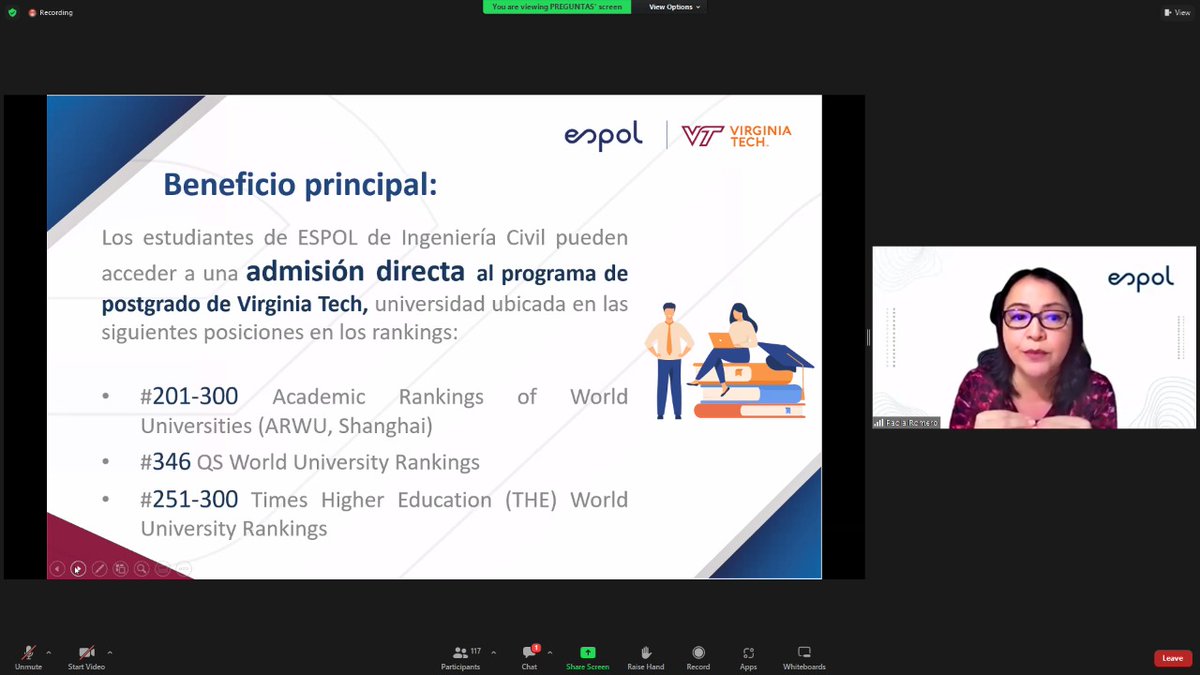Open Zoom Apps
Image resolution: width=1200 pixels, height=675 pixels.
[x=748, y=657]
